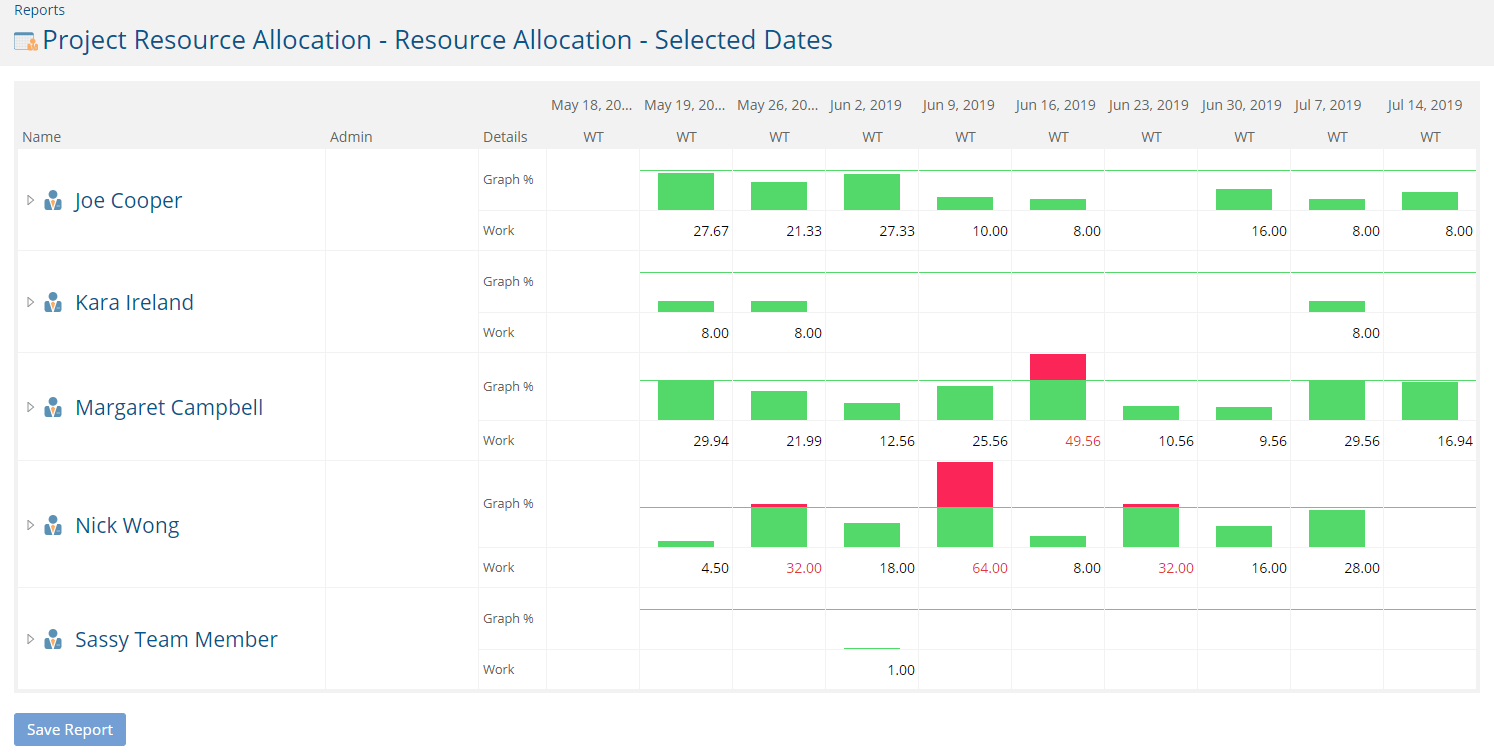The height and width of the screenshot is (756, 1494).
Task: Open Joe Cooper's resource link
Action: point(128,201)
